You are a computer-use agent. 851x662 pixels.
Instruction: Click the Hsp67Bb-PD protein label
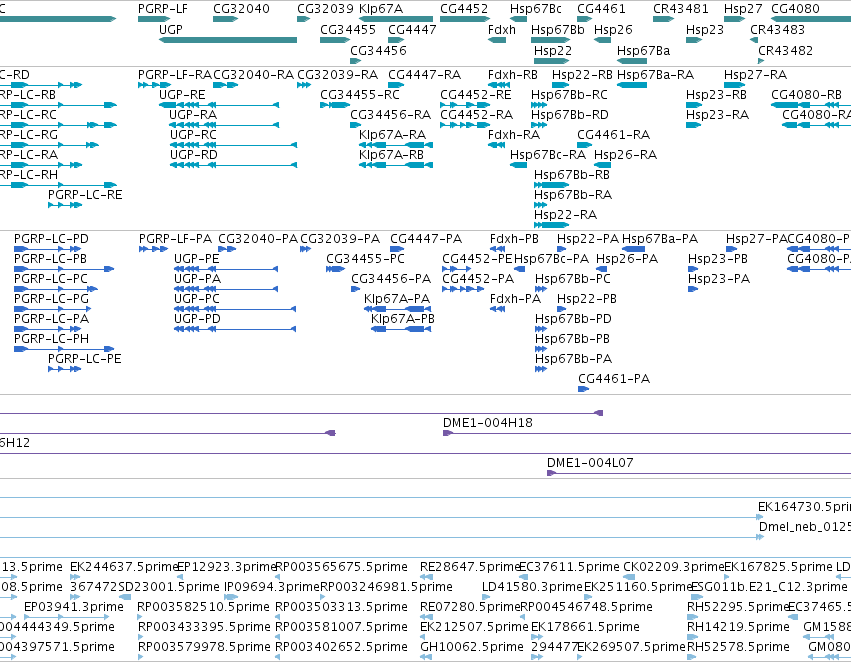573,319
